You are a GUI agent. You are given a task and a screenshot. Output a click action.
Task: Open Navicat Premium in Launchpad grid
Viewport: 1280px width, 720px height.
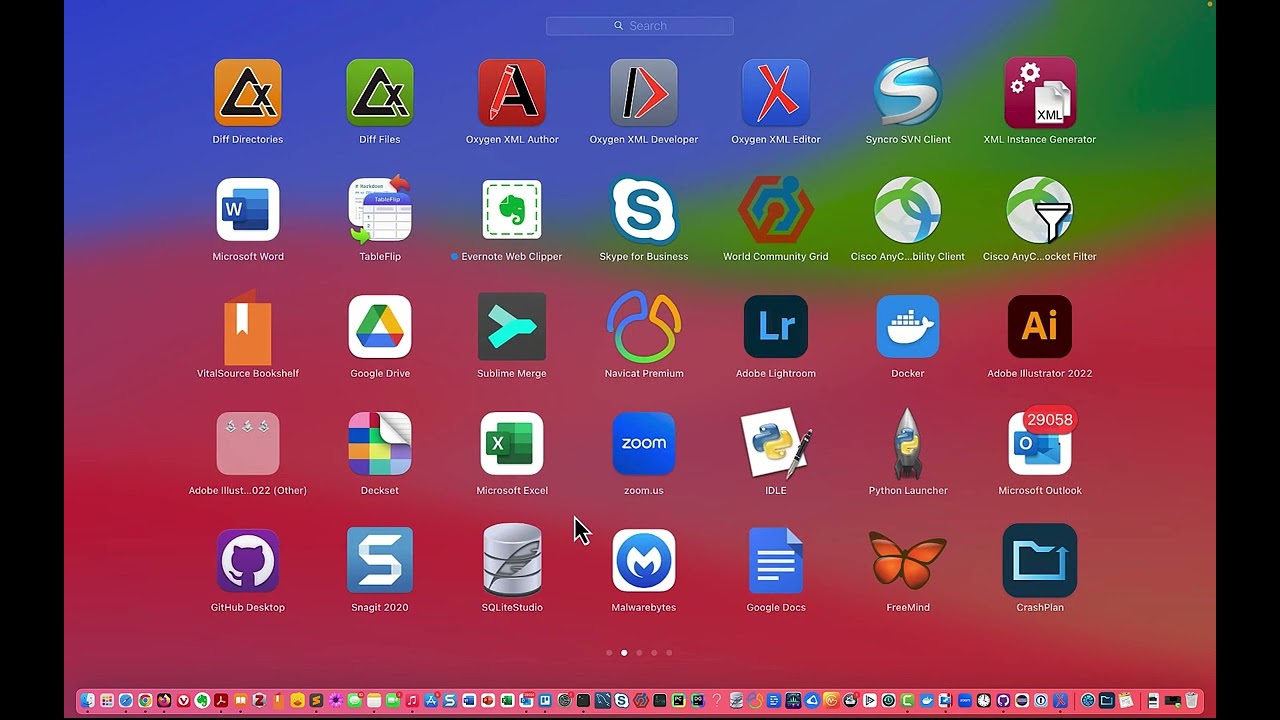644,327
